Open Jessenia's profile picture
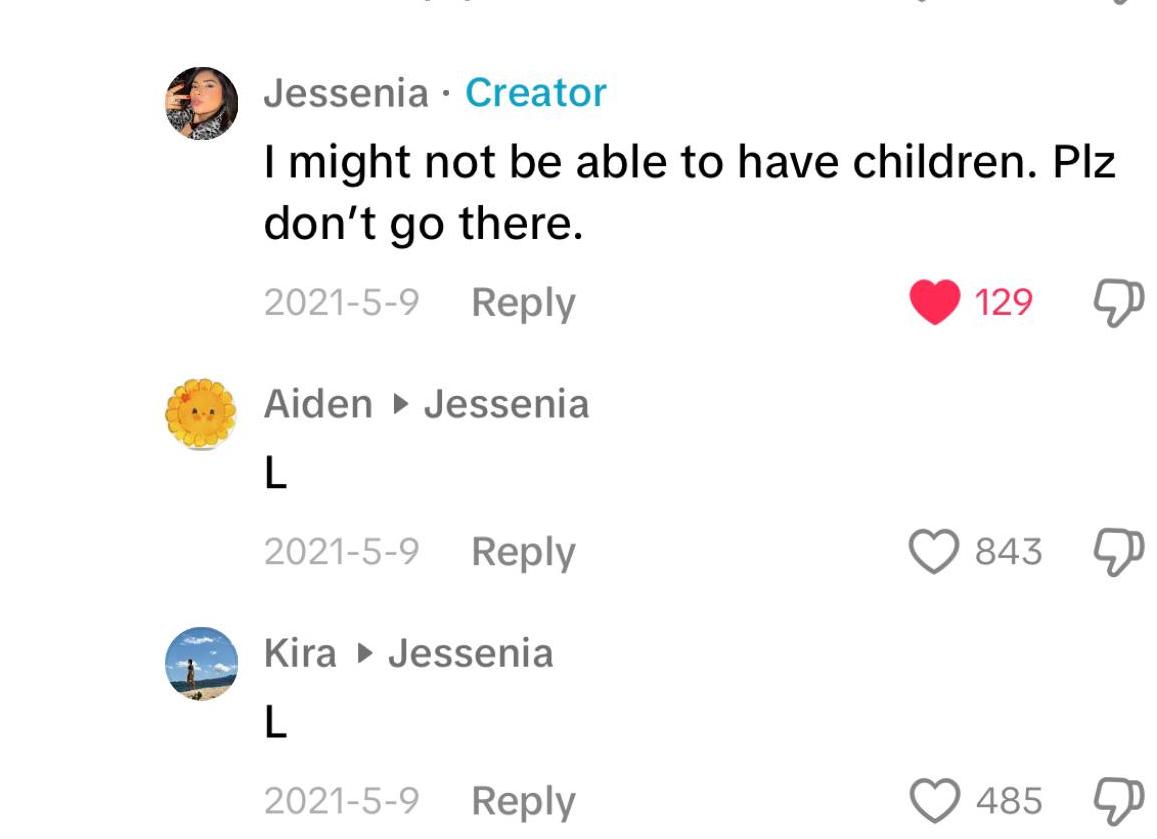Viewport: 1157px width, 839px height. (x=201, y=103)
